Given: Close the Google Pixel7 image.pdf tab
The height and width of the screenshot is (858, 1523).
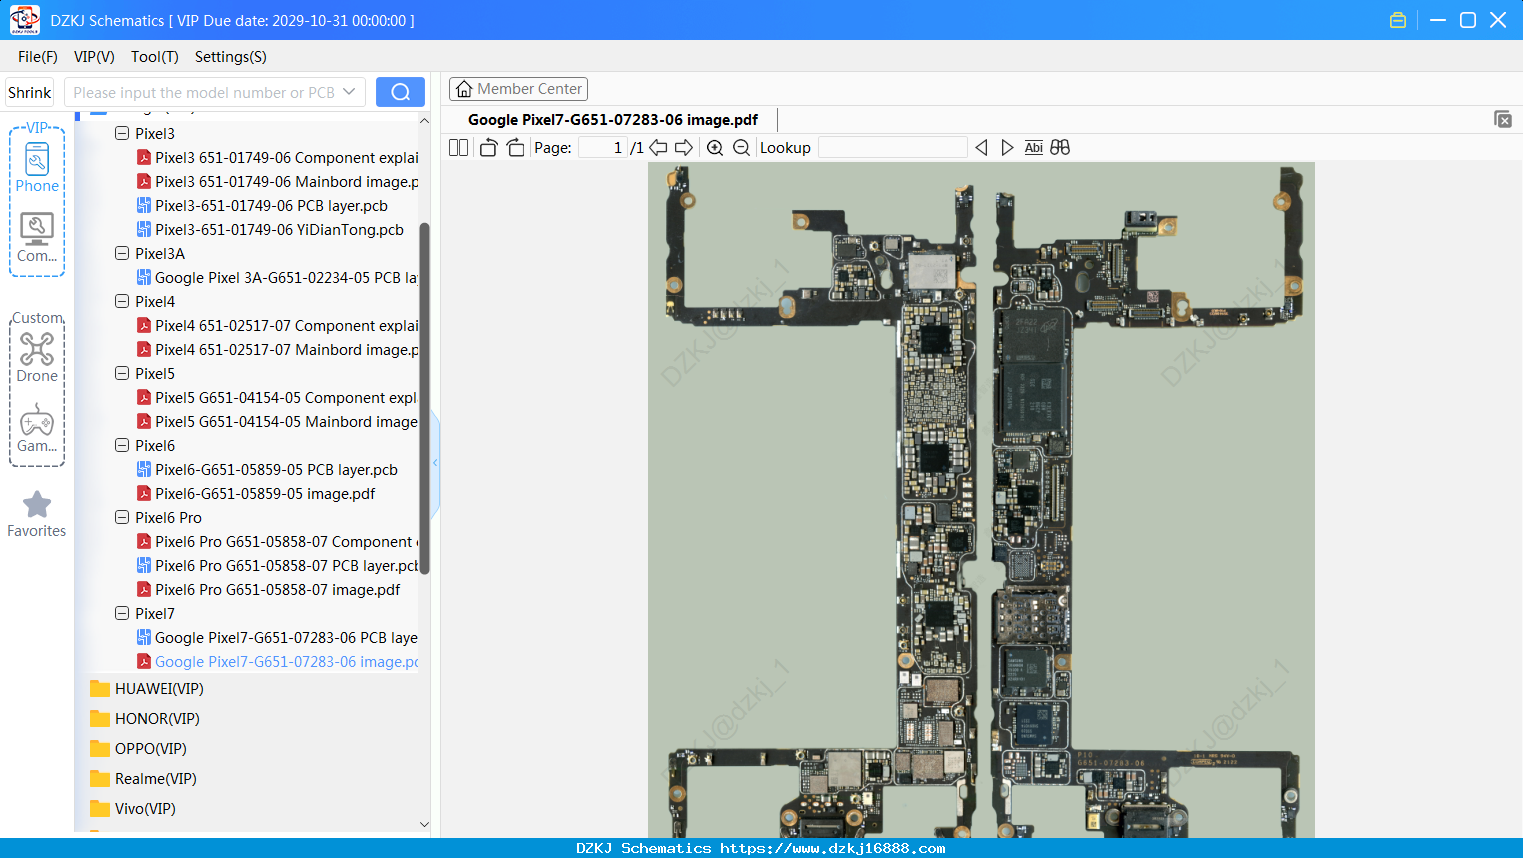Looking at the screenshot, I should point(1502,119).
